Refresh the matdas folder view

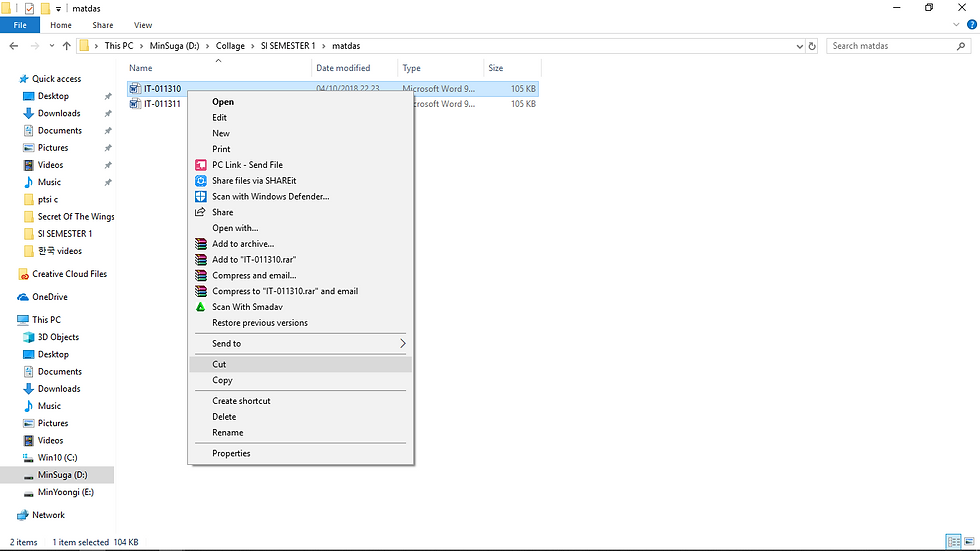(x=812, y=46)
